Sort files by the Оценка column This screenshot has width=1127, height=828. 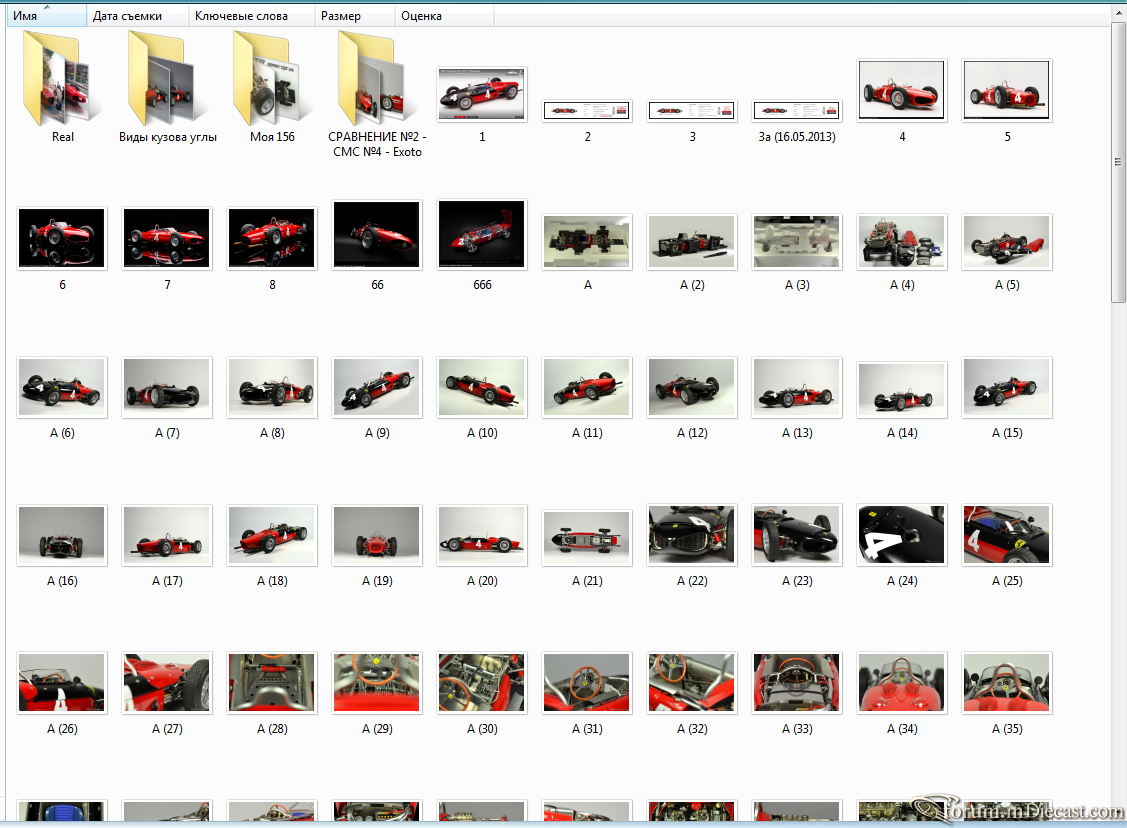coord(444,16)
